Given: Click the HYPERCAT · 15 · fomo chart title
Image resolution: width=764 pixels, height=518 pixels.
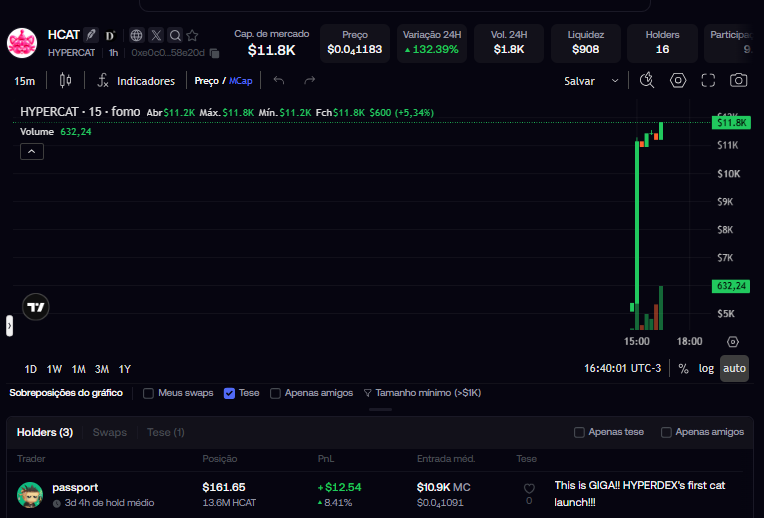Looking at the screenshot, I should [80, 112].
